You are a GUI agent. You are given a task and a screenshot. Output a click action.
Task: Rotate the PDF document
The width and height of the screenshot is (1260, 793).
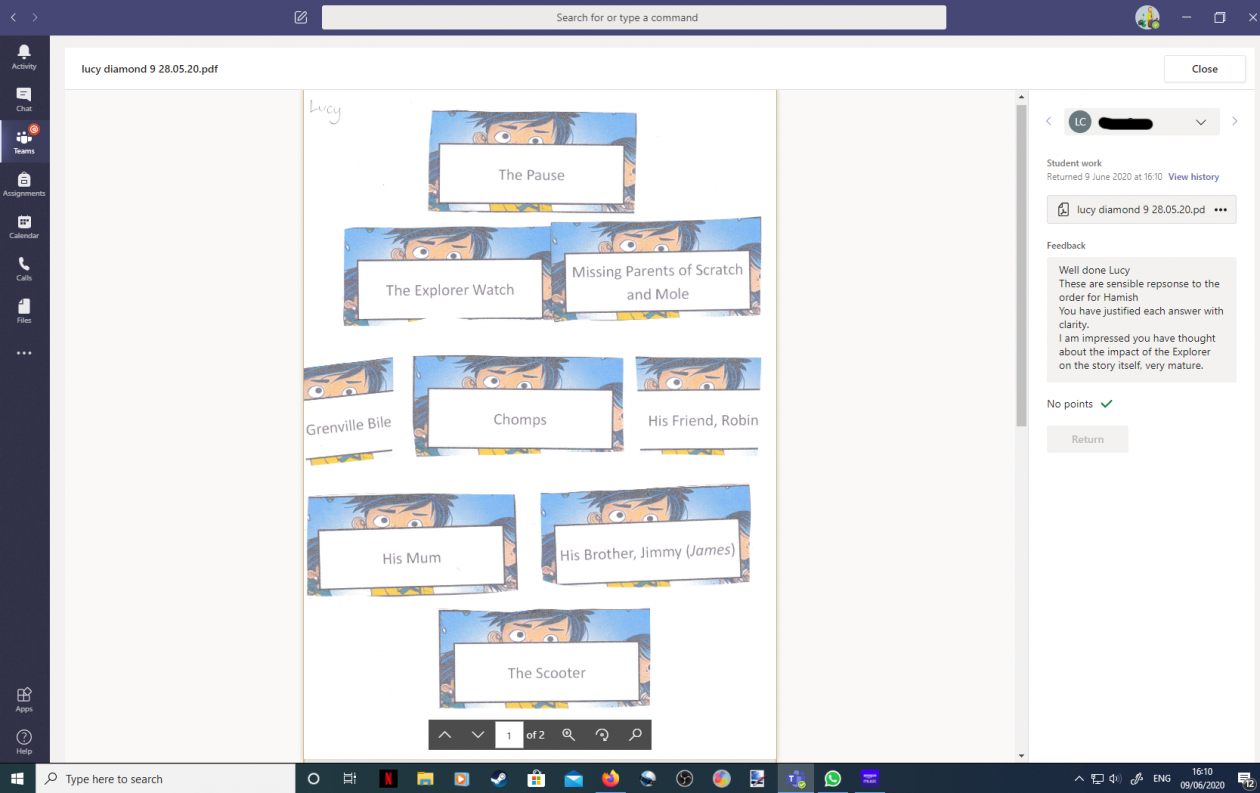tap(602, 735)
